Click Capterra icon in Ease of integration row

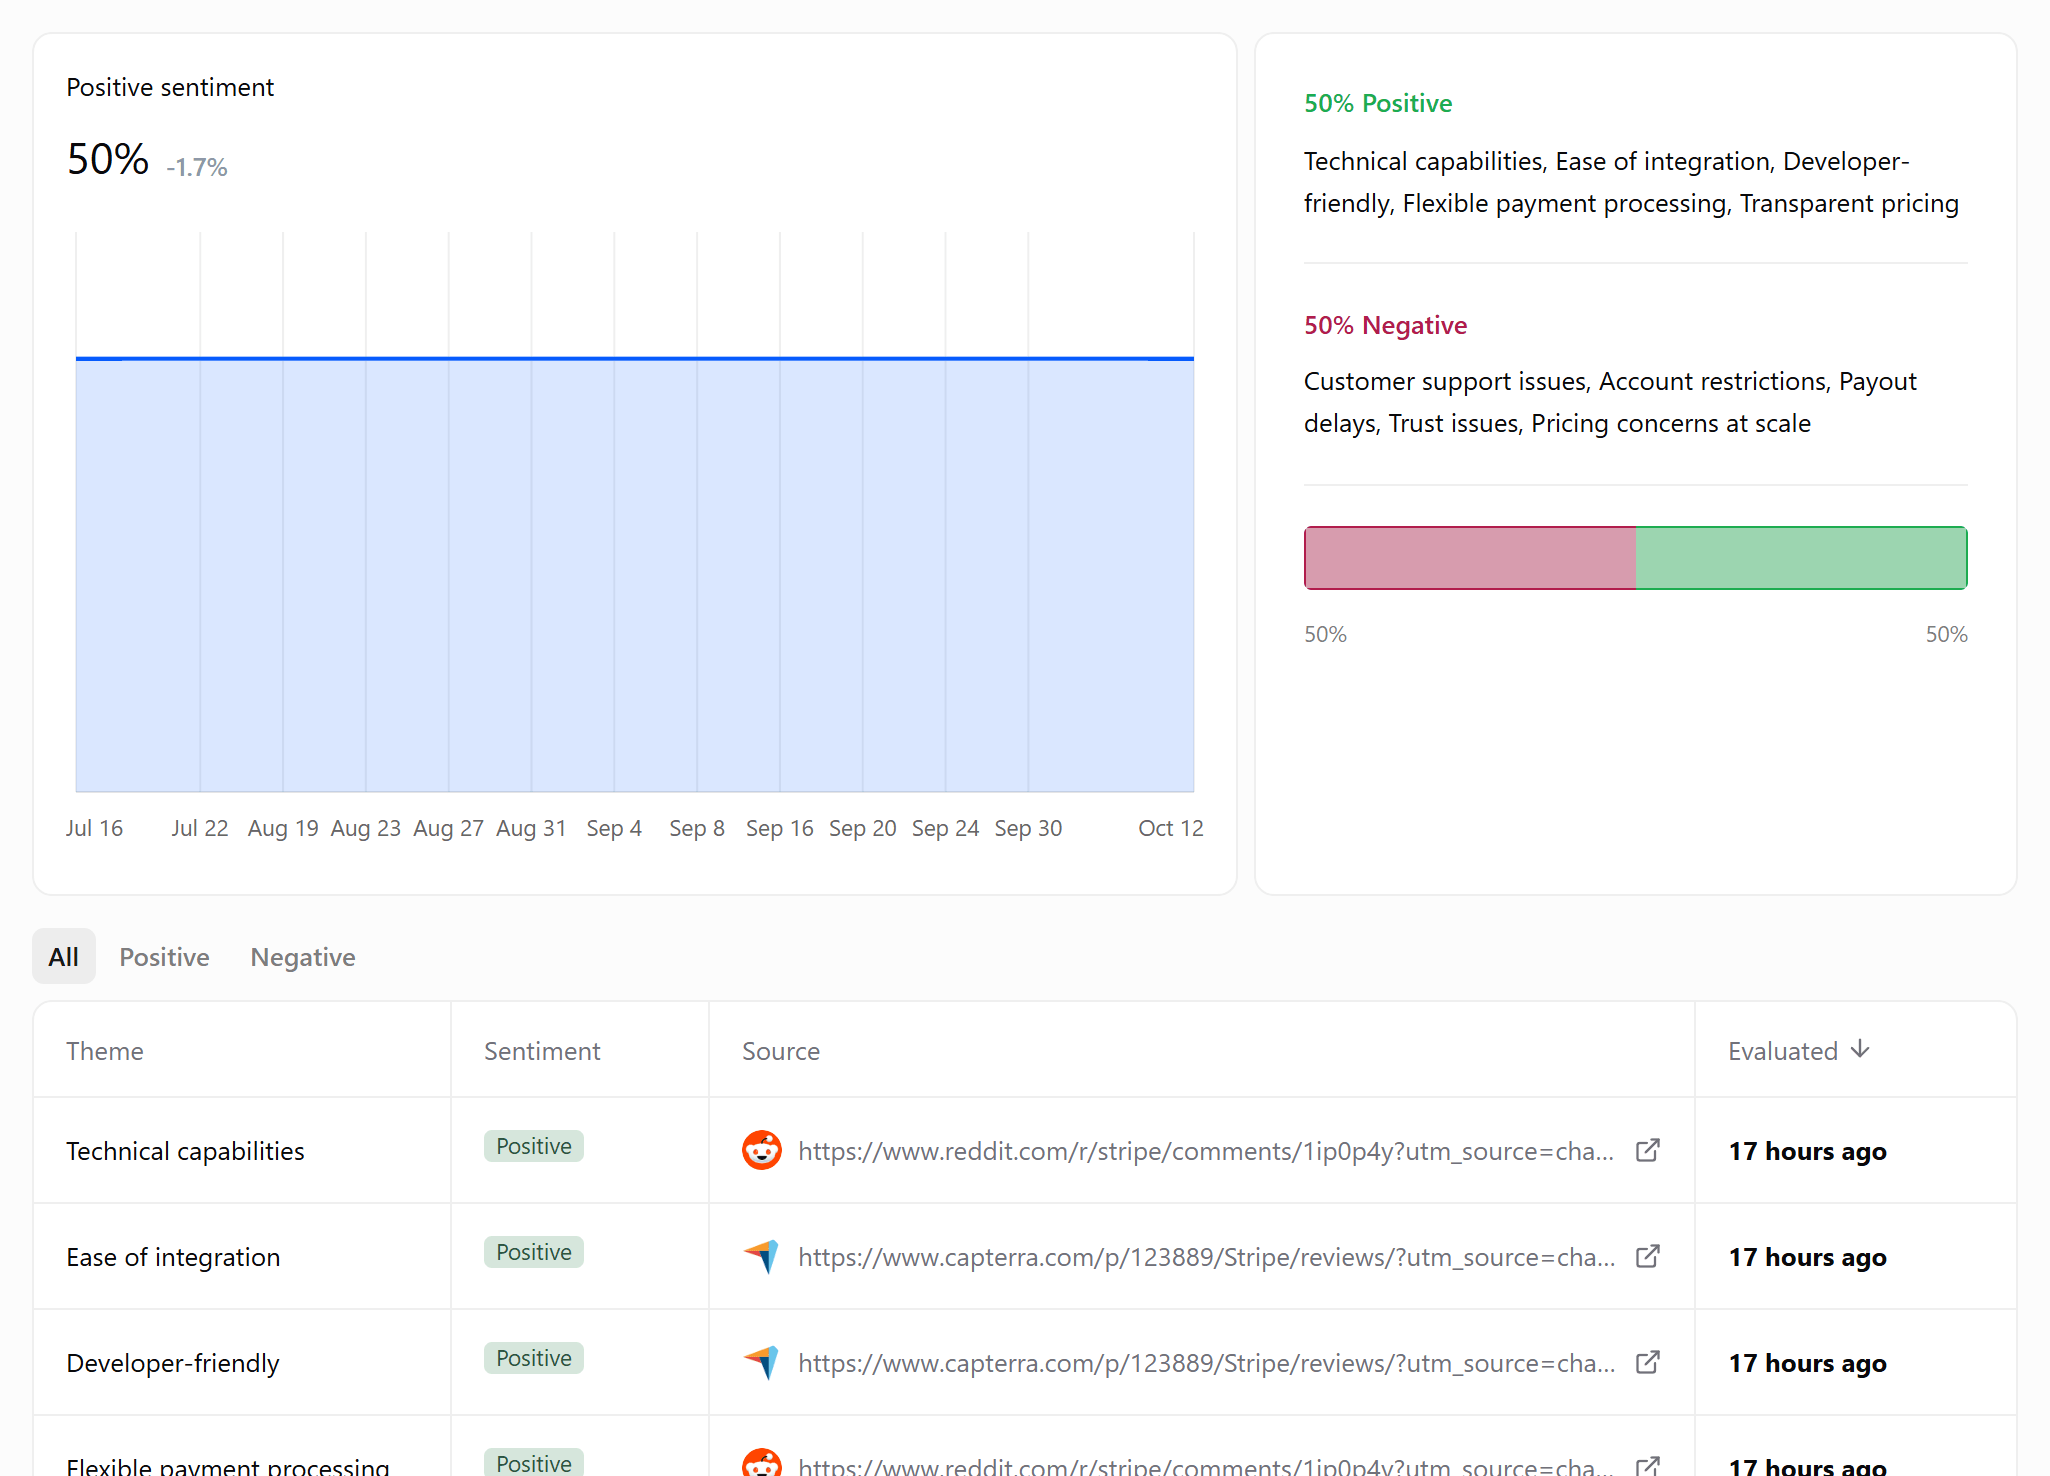(x=762, y=1256)
